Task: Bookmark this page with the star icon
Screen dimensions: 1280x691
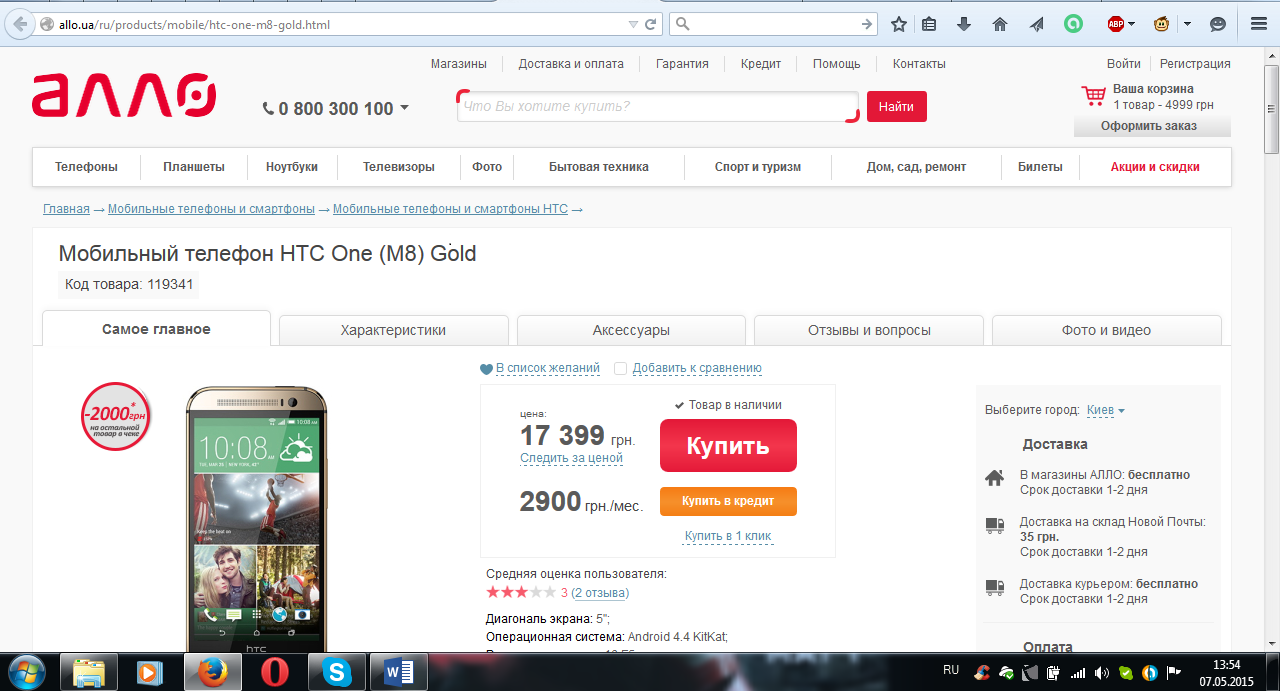Action: point(899,24)
